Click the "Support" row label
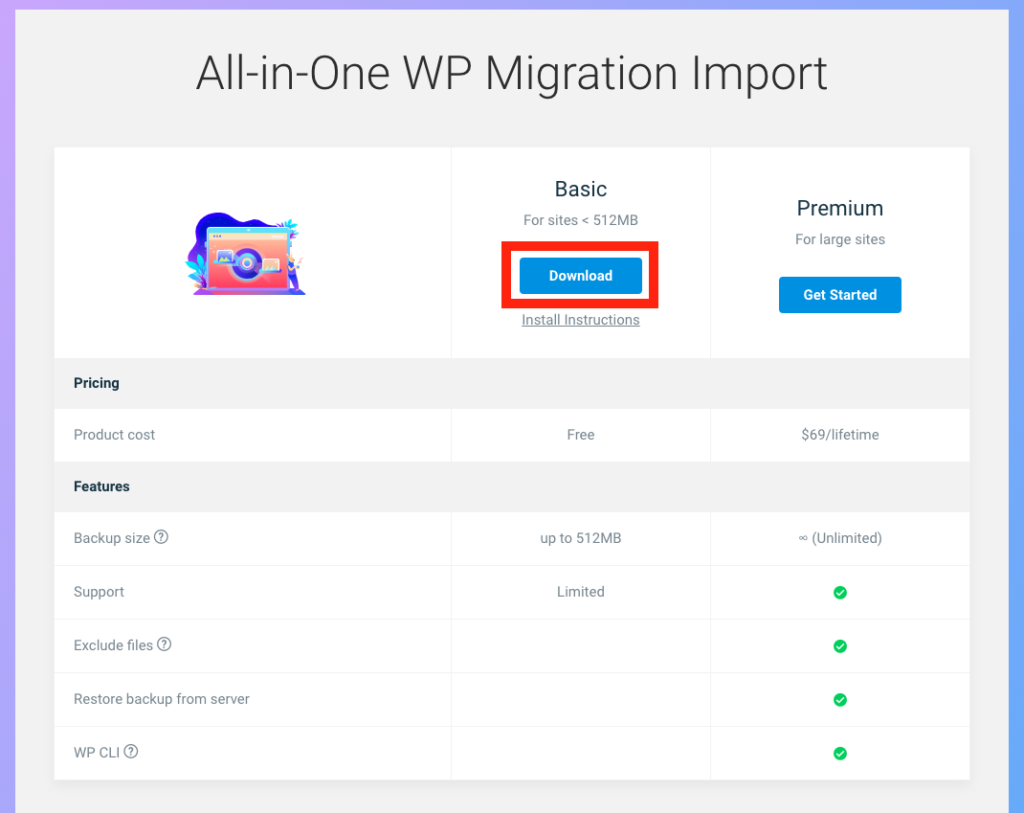Screen dimensions: 1024x813 (99, 592)
